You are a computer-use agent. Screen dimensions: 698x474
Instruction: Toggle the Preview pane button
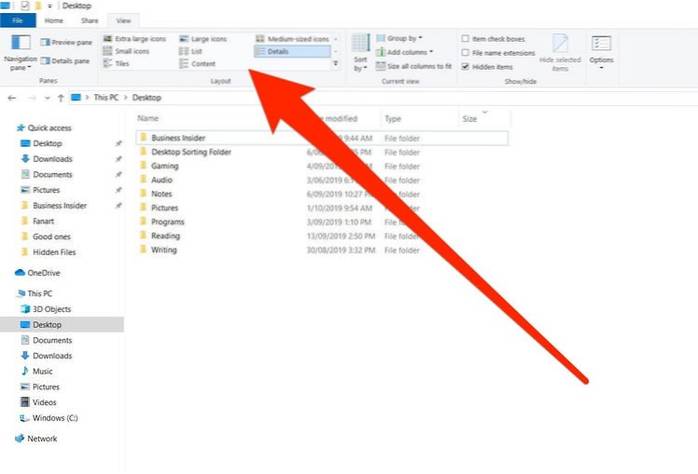pos(66,42)
